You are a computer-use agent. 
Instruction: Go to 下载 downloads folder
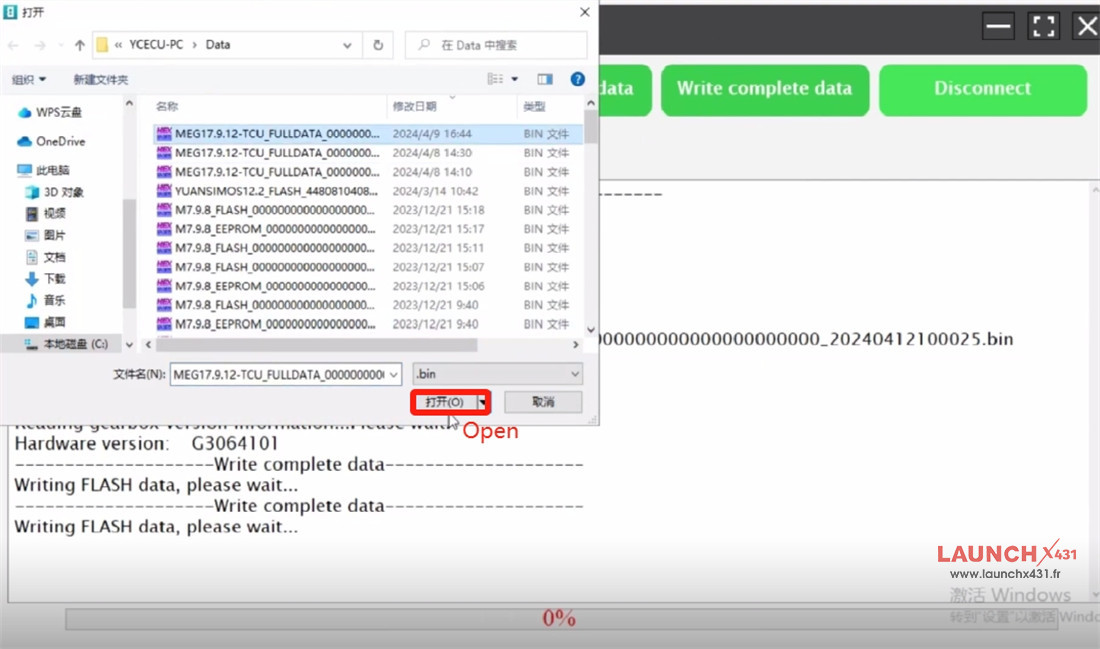point(54,279)
